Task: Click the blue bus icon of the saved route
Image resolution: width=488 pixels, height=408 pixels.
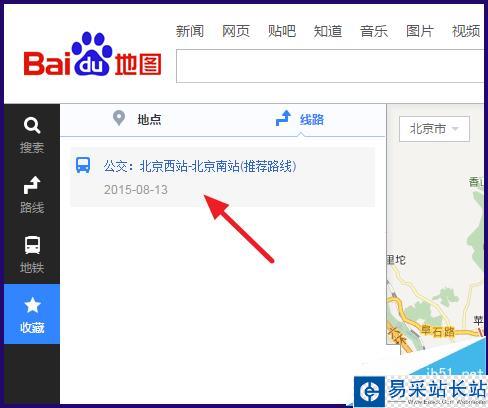Action: coord(83,165)
